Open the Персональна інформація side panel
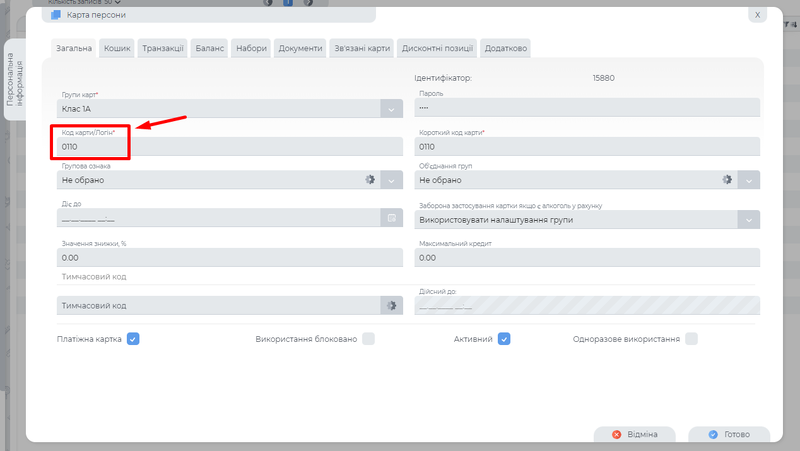800x451 pixels. pyautogui.click(x=15, y=82)
